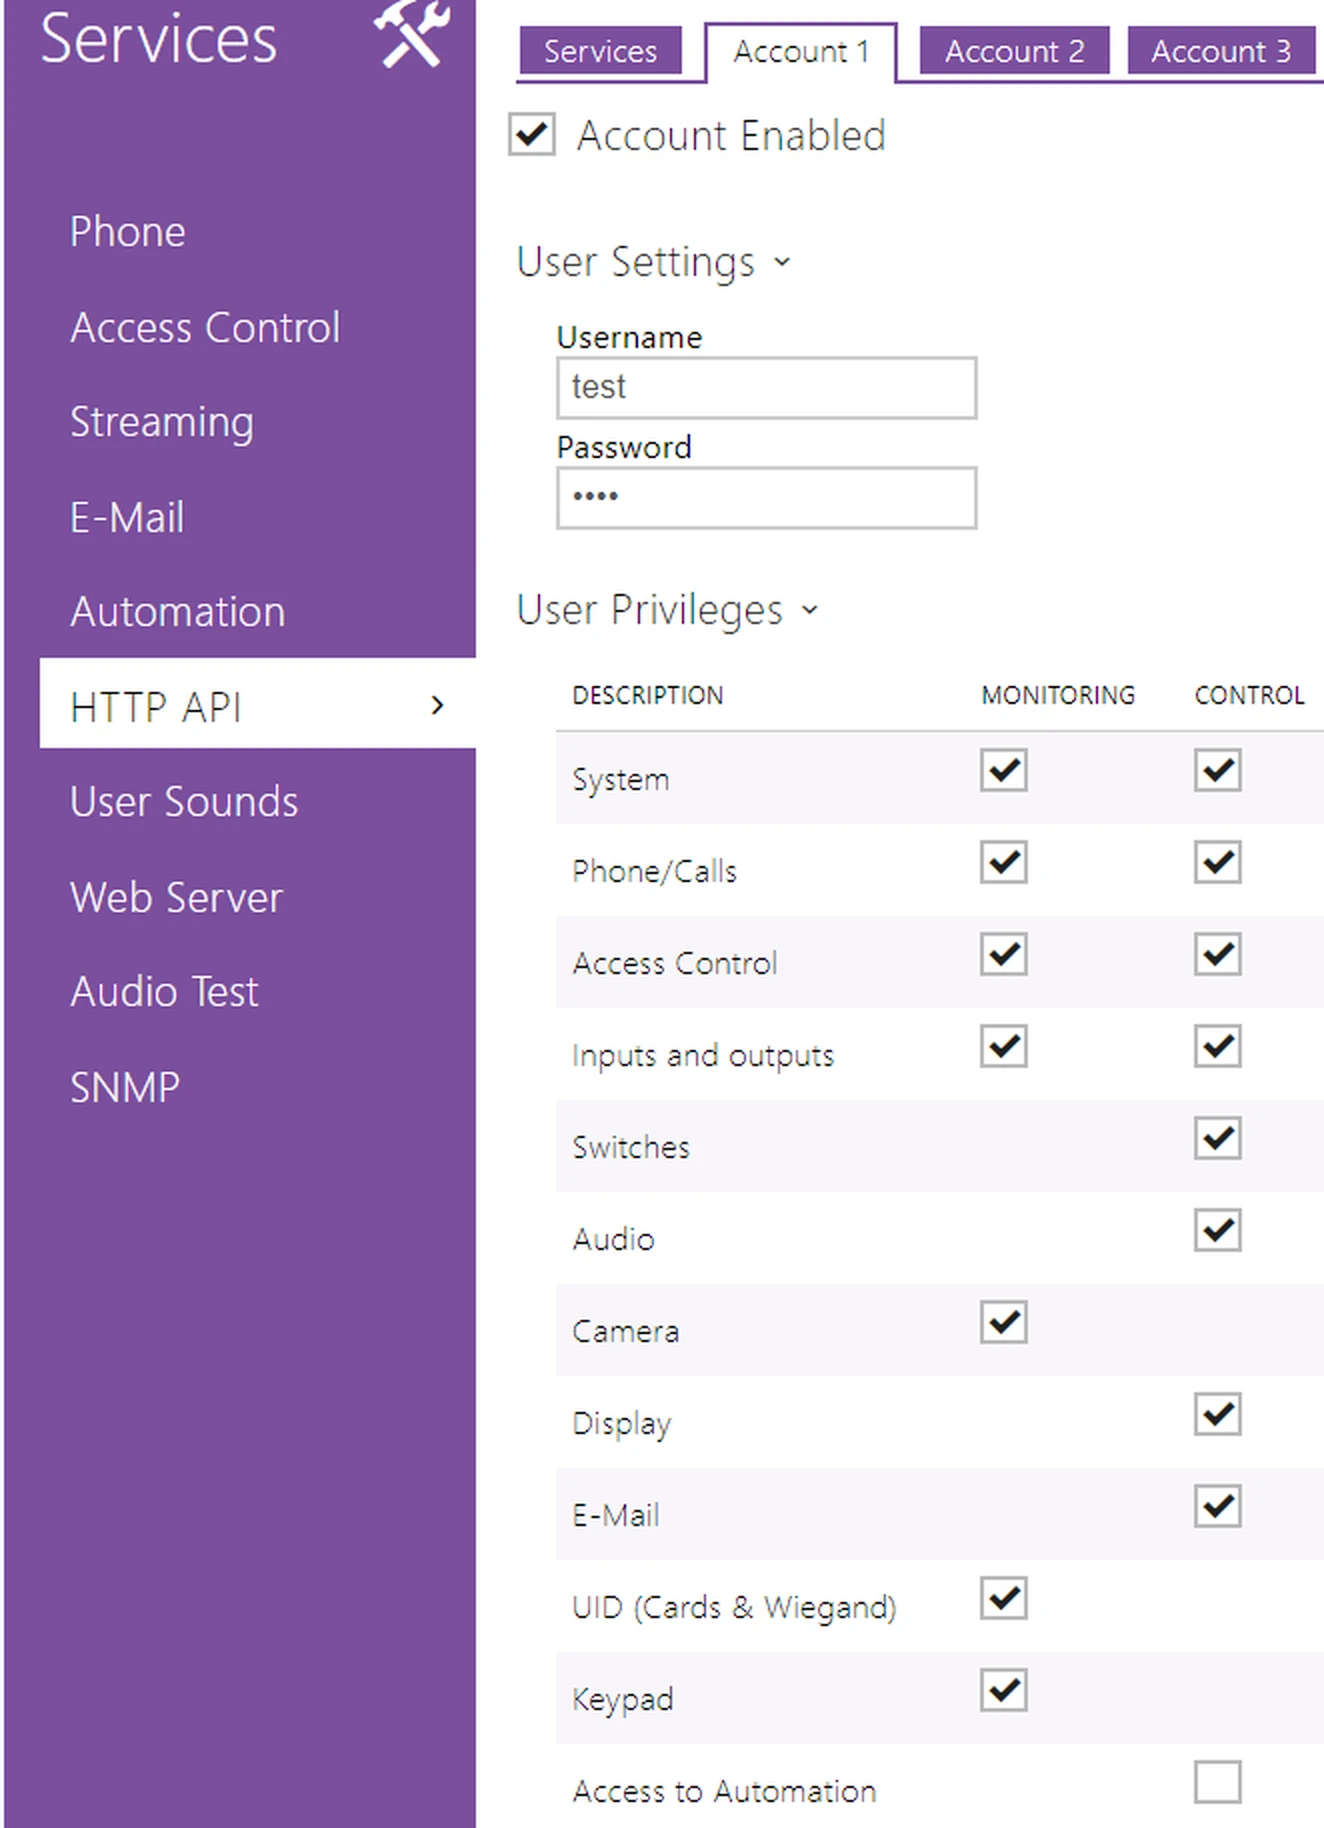Uncheck Display control privilege
Image resolution: width=1324 pixels, height=1828 pixels.
click(x=1218, y=1414)
